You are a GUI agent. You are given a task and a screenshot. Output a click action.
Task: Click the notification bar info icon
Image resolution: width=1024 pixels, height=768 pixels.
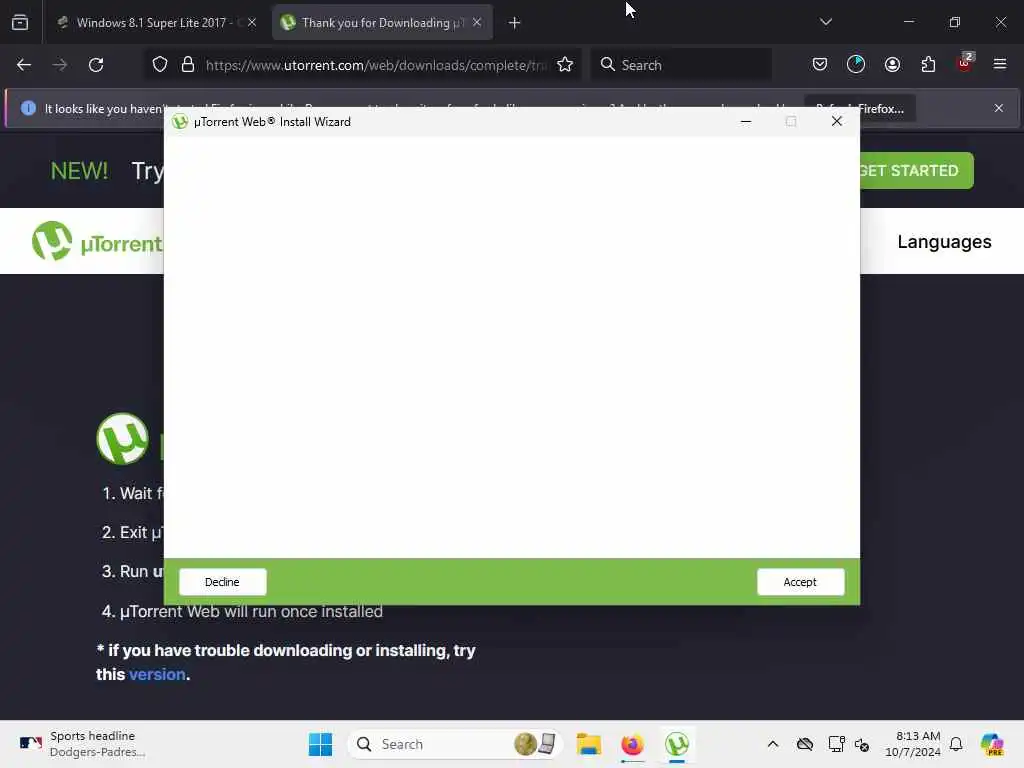coord(28,108)
